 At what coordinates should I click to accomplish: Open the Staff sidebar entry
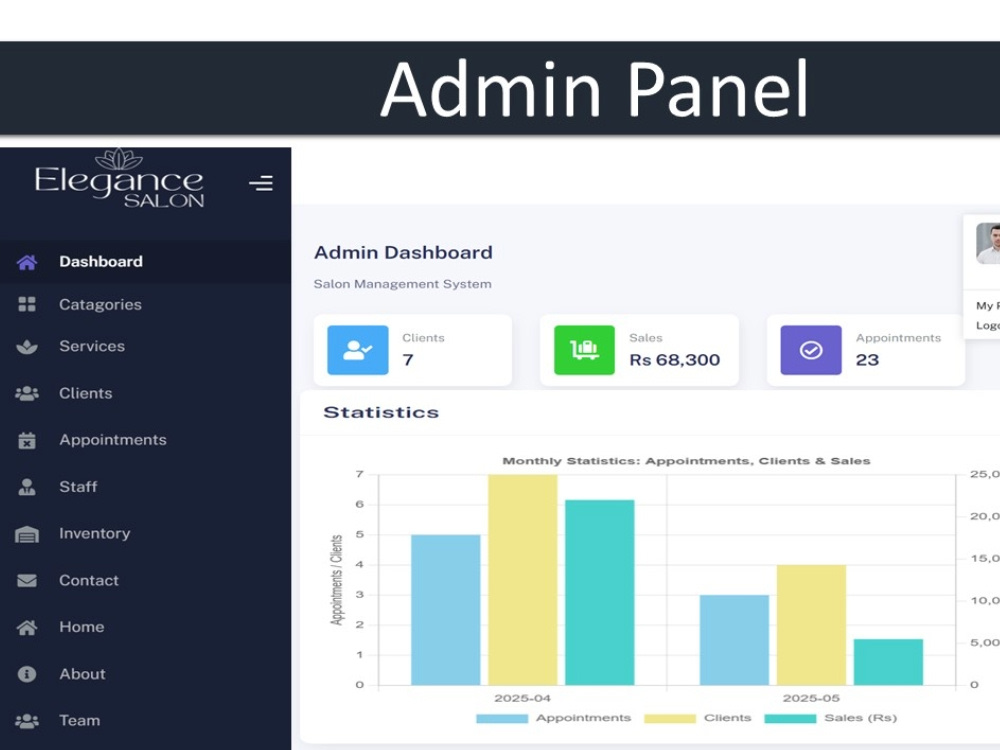[x=145, y=487]
